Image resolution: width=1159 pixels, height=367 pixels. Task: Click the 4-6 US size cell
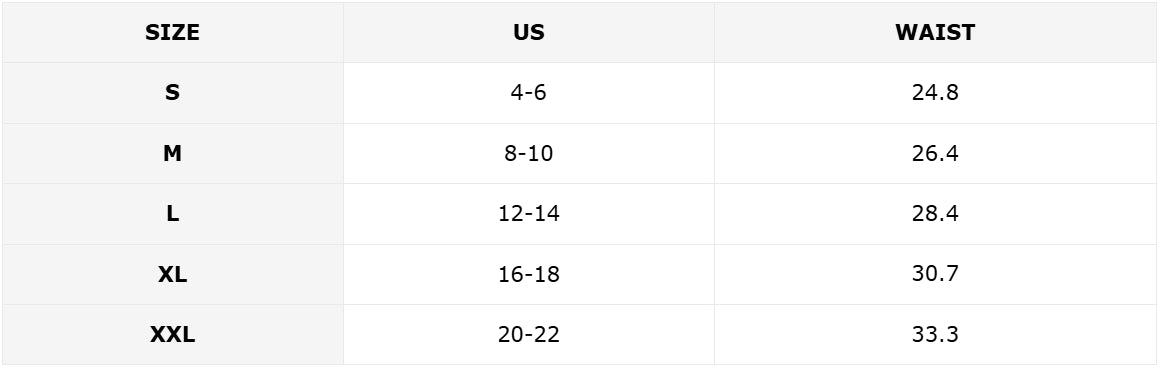tap(528, 93)
